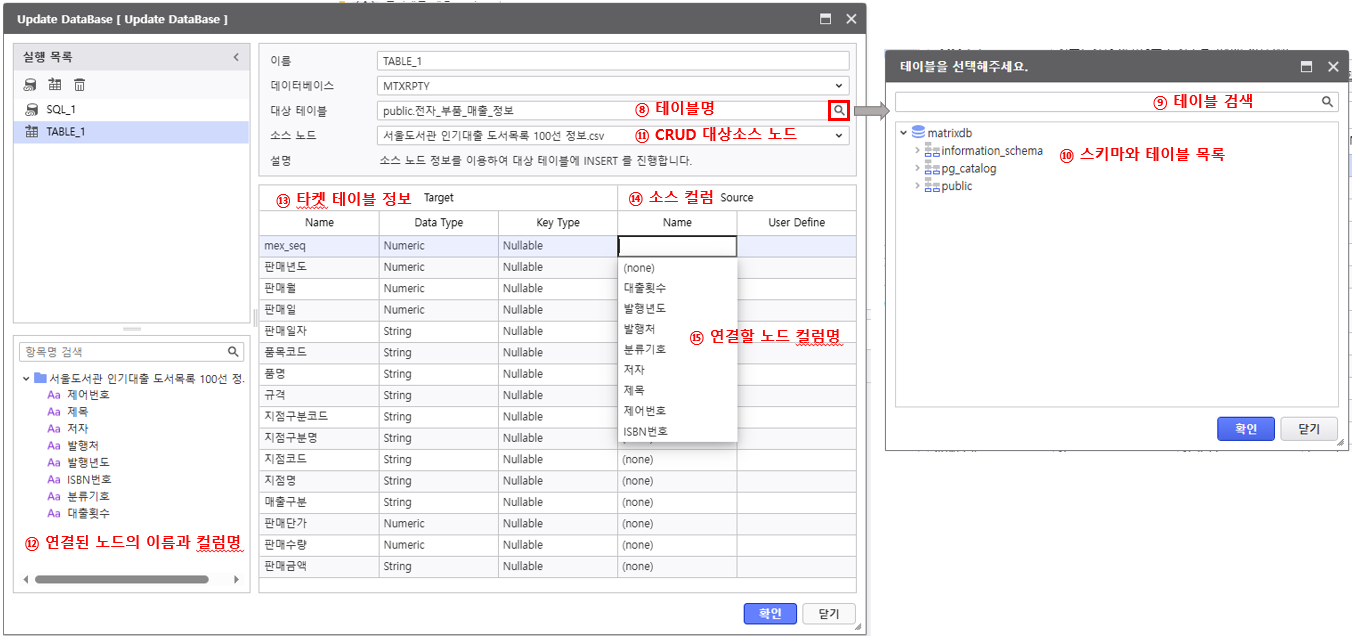Click the add table icon in the 실행 목록 toolbar
The width and height of the screenshot is (1355, 642).
(x=55, y=84)
